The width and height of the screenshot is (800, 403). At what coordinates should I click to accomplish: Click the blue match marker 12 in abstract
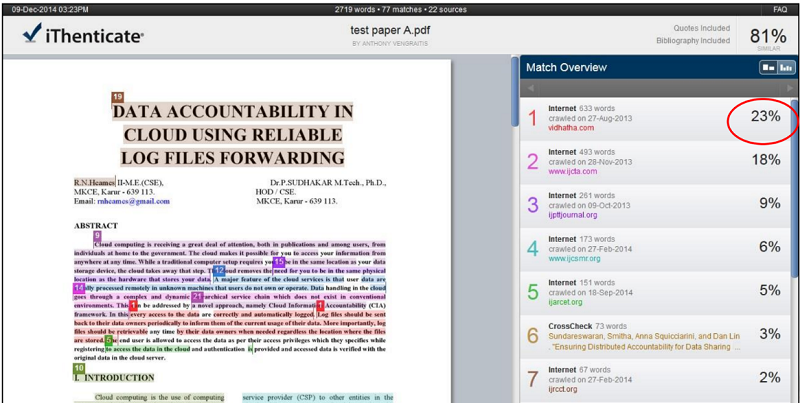219,270
